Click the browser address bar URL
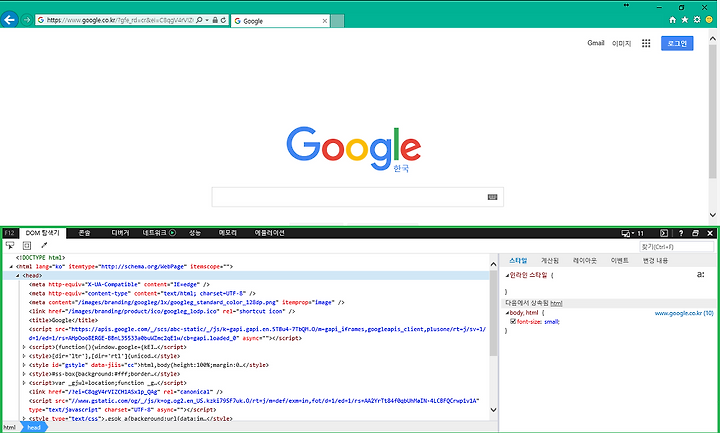Viewport: 720px width, 433px height. click(x=120, y=20)
